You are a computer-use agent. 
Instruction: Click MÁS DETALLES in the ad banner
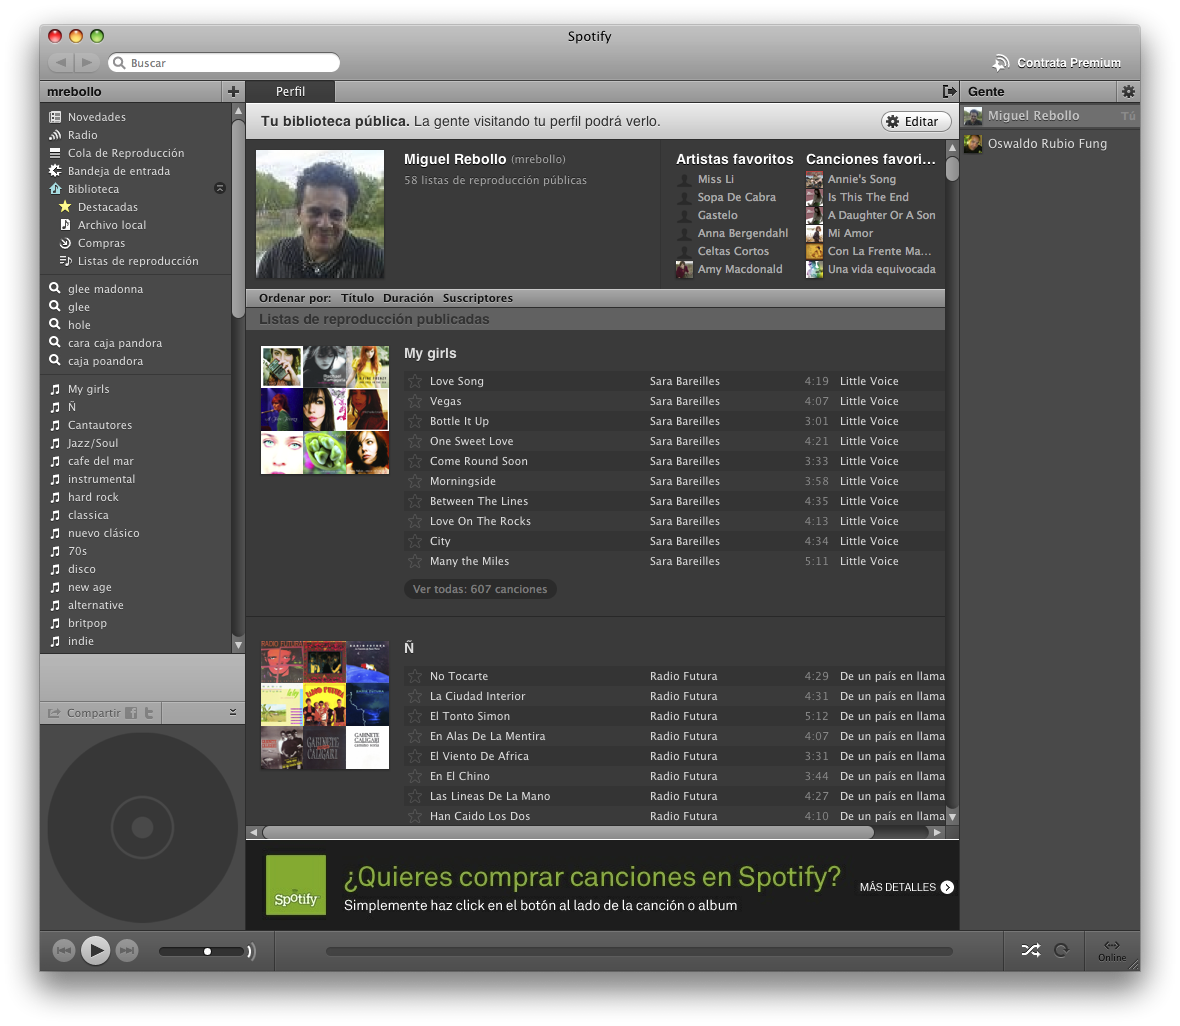point(907,887)
